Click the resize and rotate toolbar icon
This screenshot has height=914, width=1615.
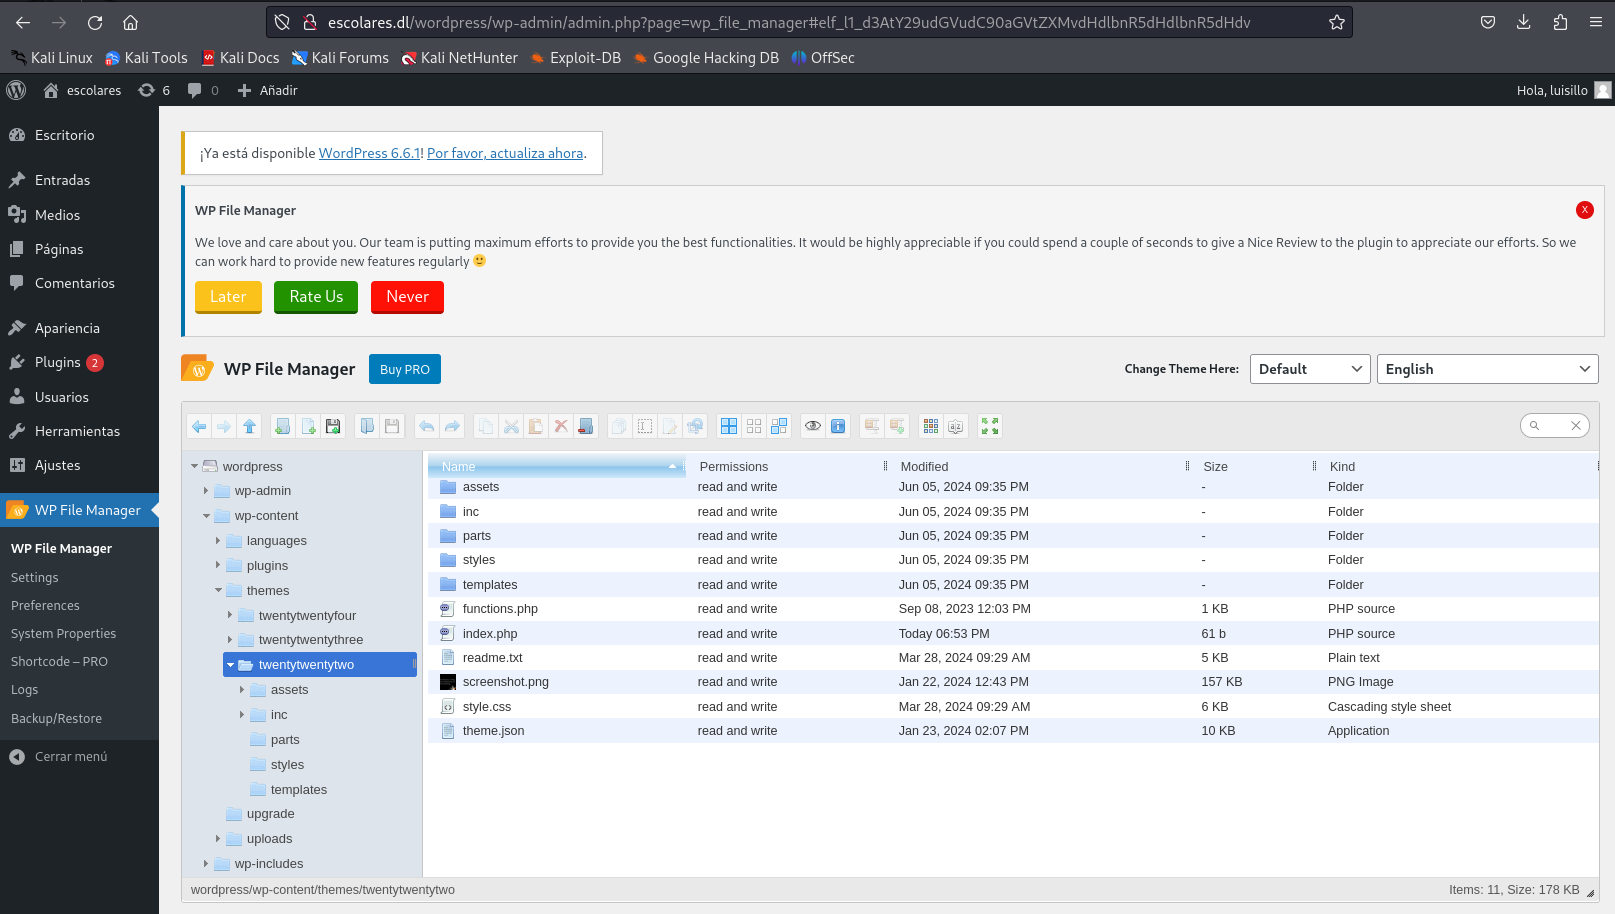(x=695, y=426)
